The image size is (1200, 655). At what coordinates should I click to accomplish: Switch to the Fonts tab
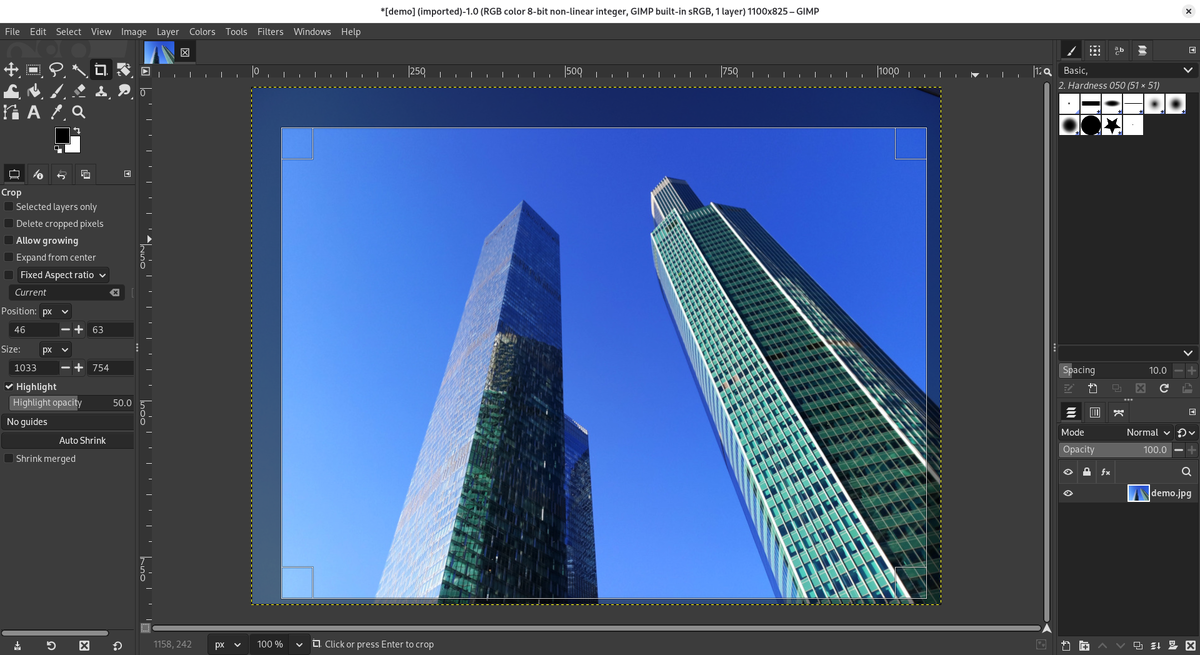(1119, 50)
